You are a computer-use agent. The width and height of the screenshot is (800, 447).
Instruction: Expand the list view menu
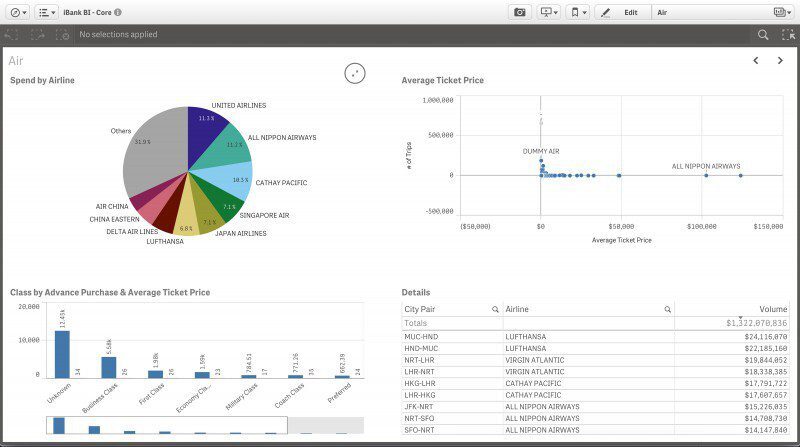pos(47,12)
